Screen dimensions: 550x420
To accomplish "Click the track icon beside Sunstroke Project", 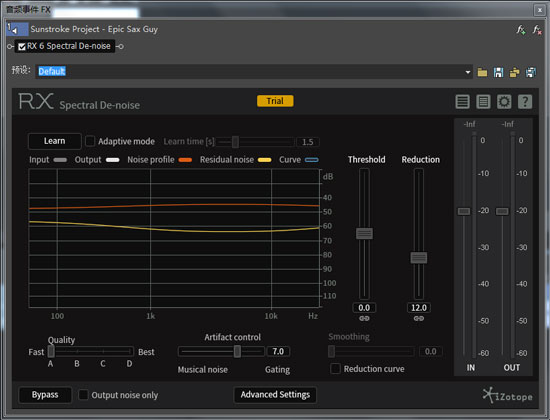I will (x=17, y=29).
